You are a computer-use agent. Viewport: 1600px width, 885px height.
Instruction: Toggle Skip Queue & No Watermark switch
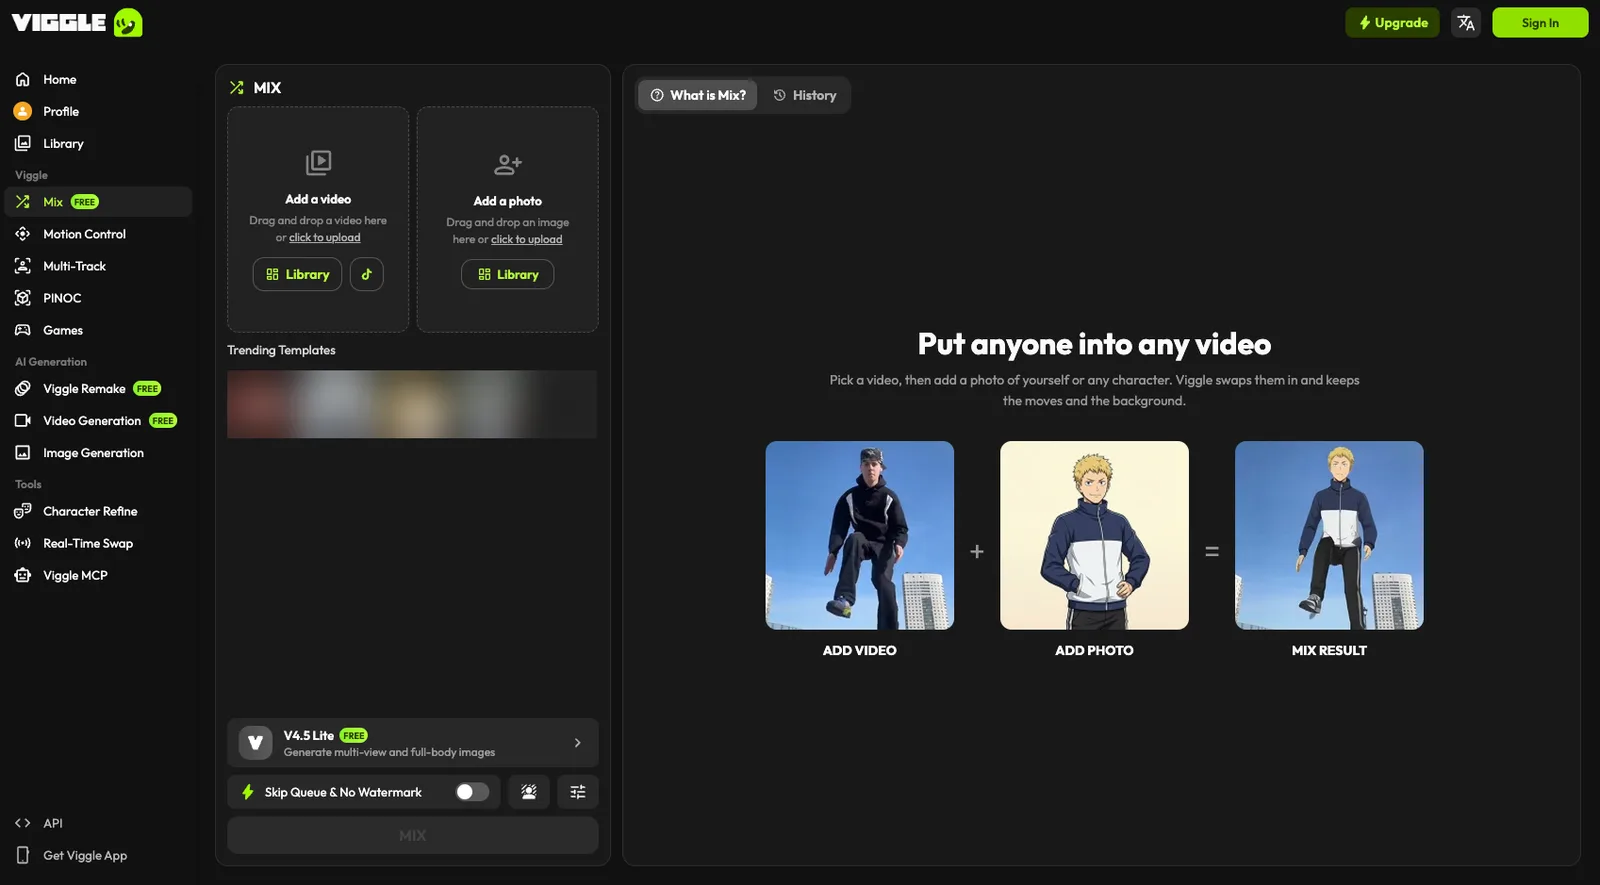472,792
